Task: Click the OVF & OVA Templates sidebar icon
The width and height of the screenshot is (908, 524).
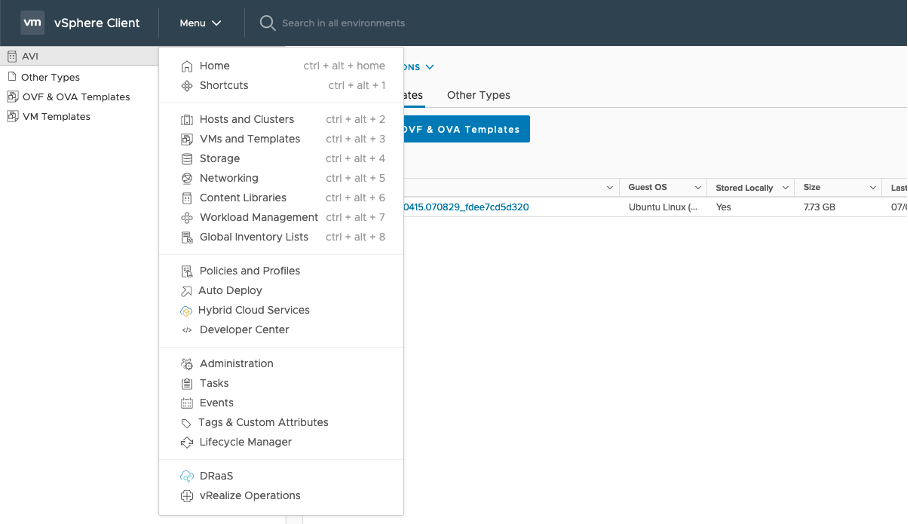Action: pos(12,97)
